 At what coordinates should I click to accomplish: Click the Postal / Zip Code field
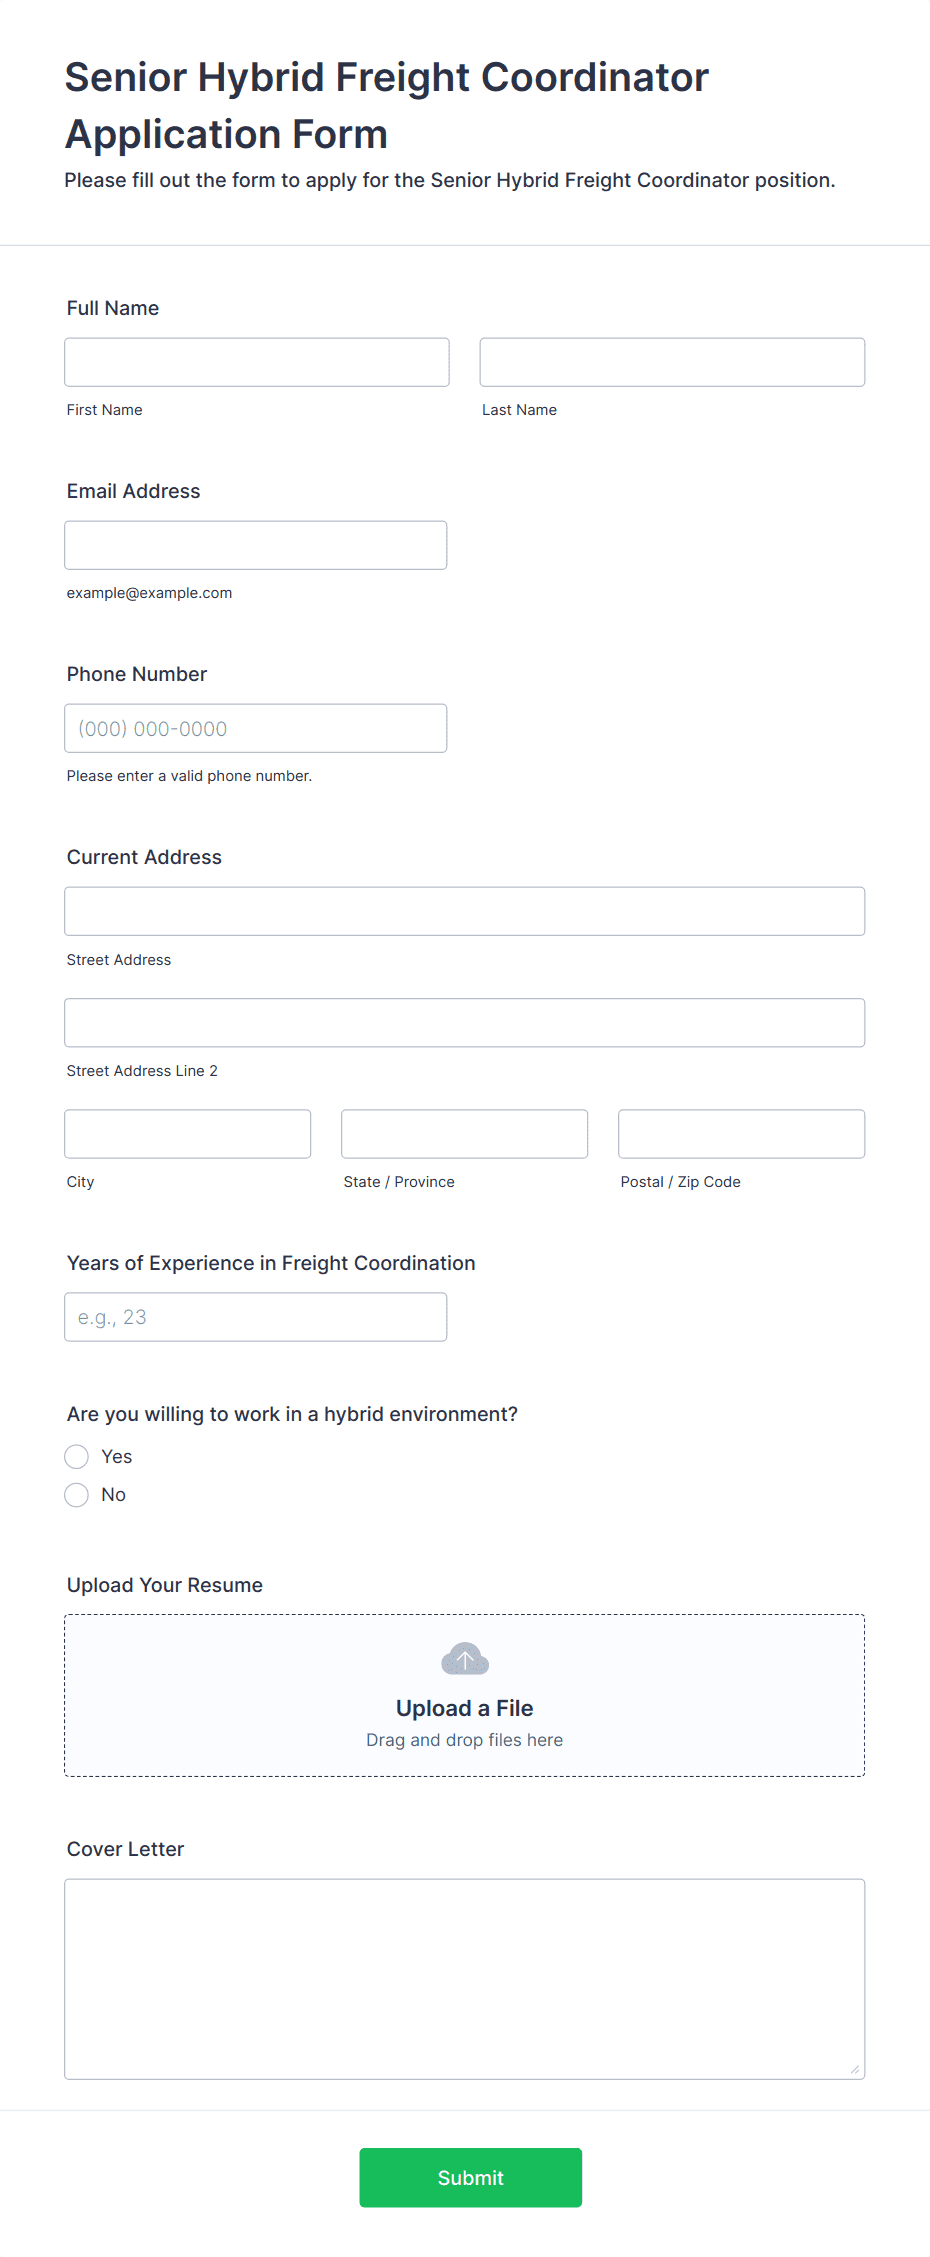click(x=742, y=1134)
